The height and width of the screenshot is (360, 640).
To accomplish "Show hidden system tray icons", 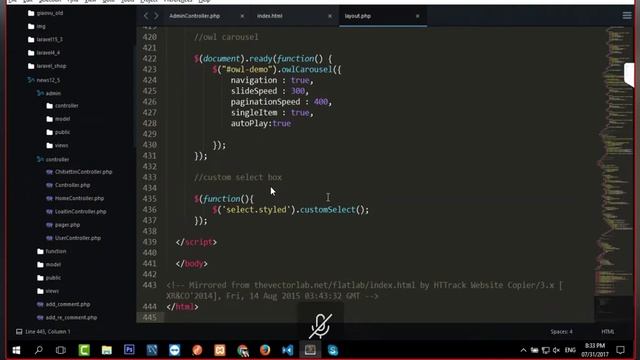I will (523, 350).
